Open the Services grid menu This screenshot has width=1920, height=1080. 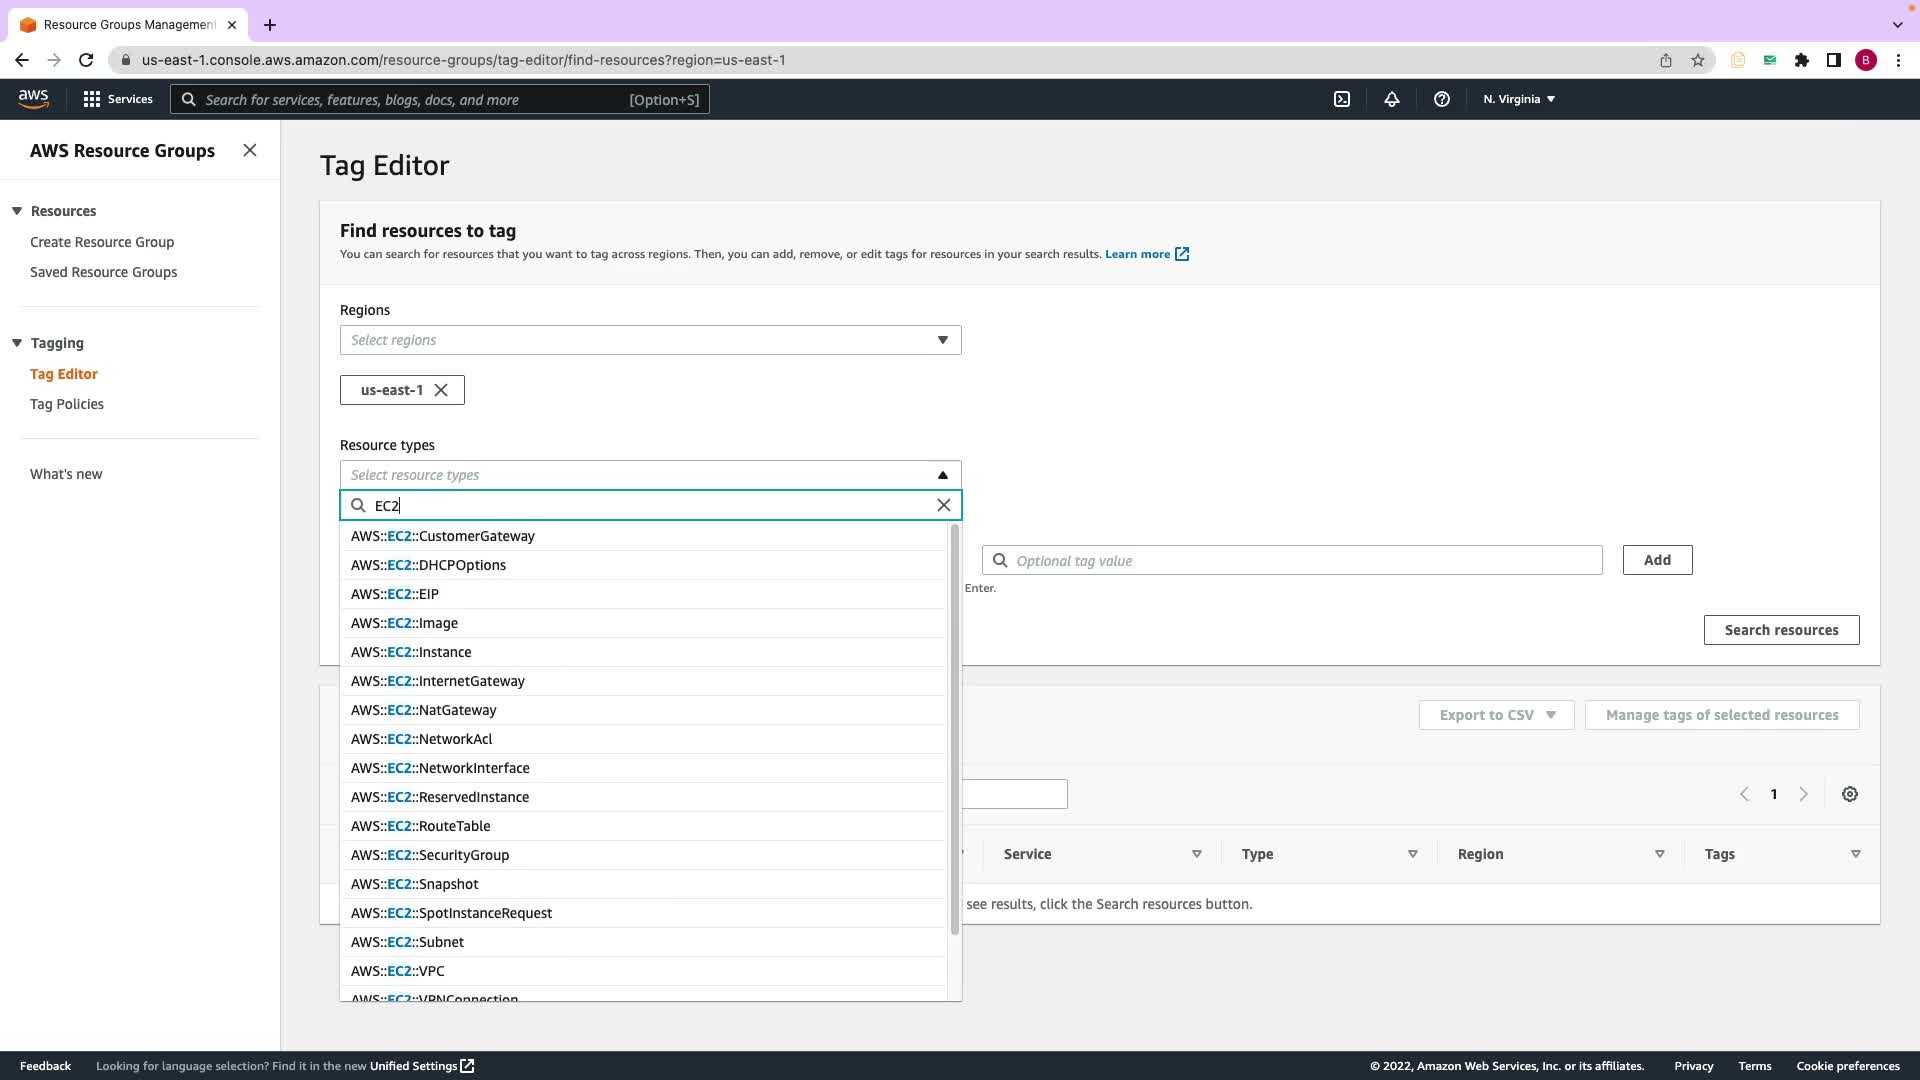[x=92, y=99]
